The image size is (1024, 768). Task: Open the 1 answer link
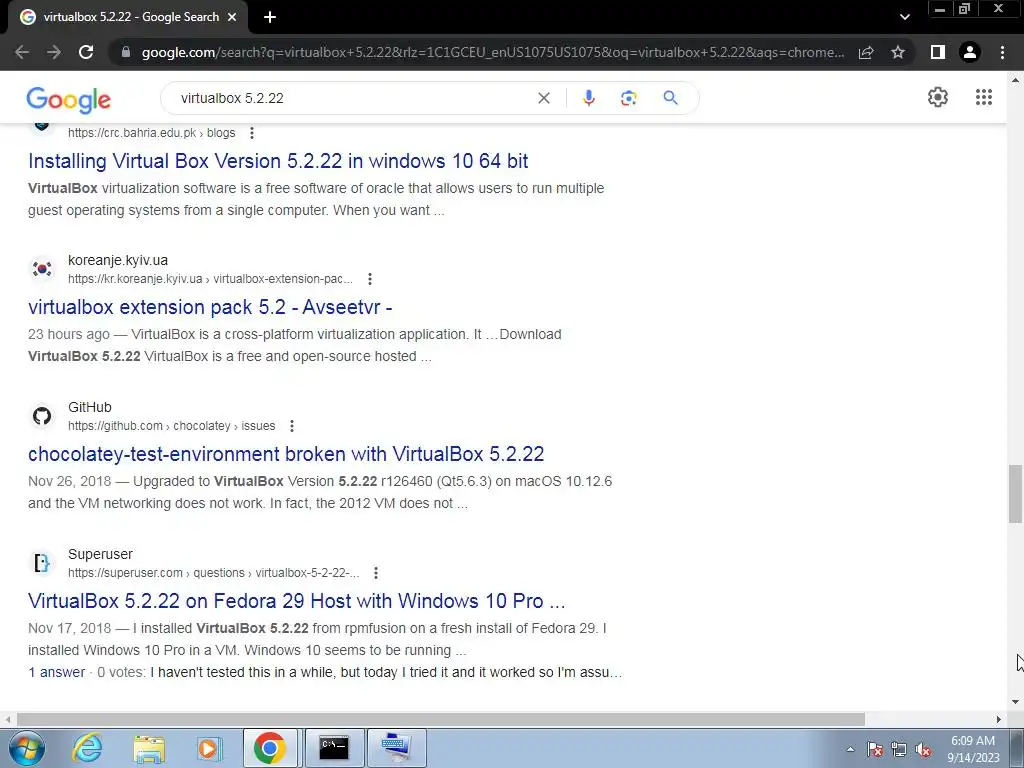pos(57,672)
